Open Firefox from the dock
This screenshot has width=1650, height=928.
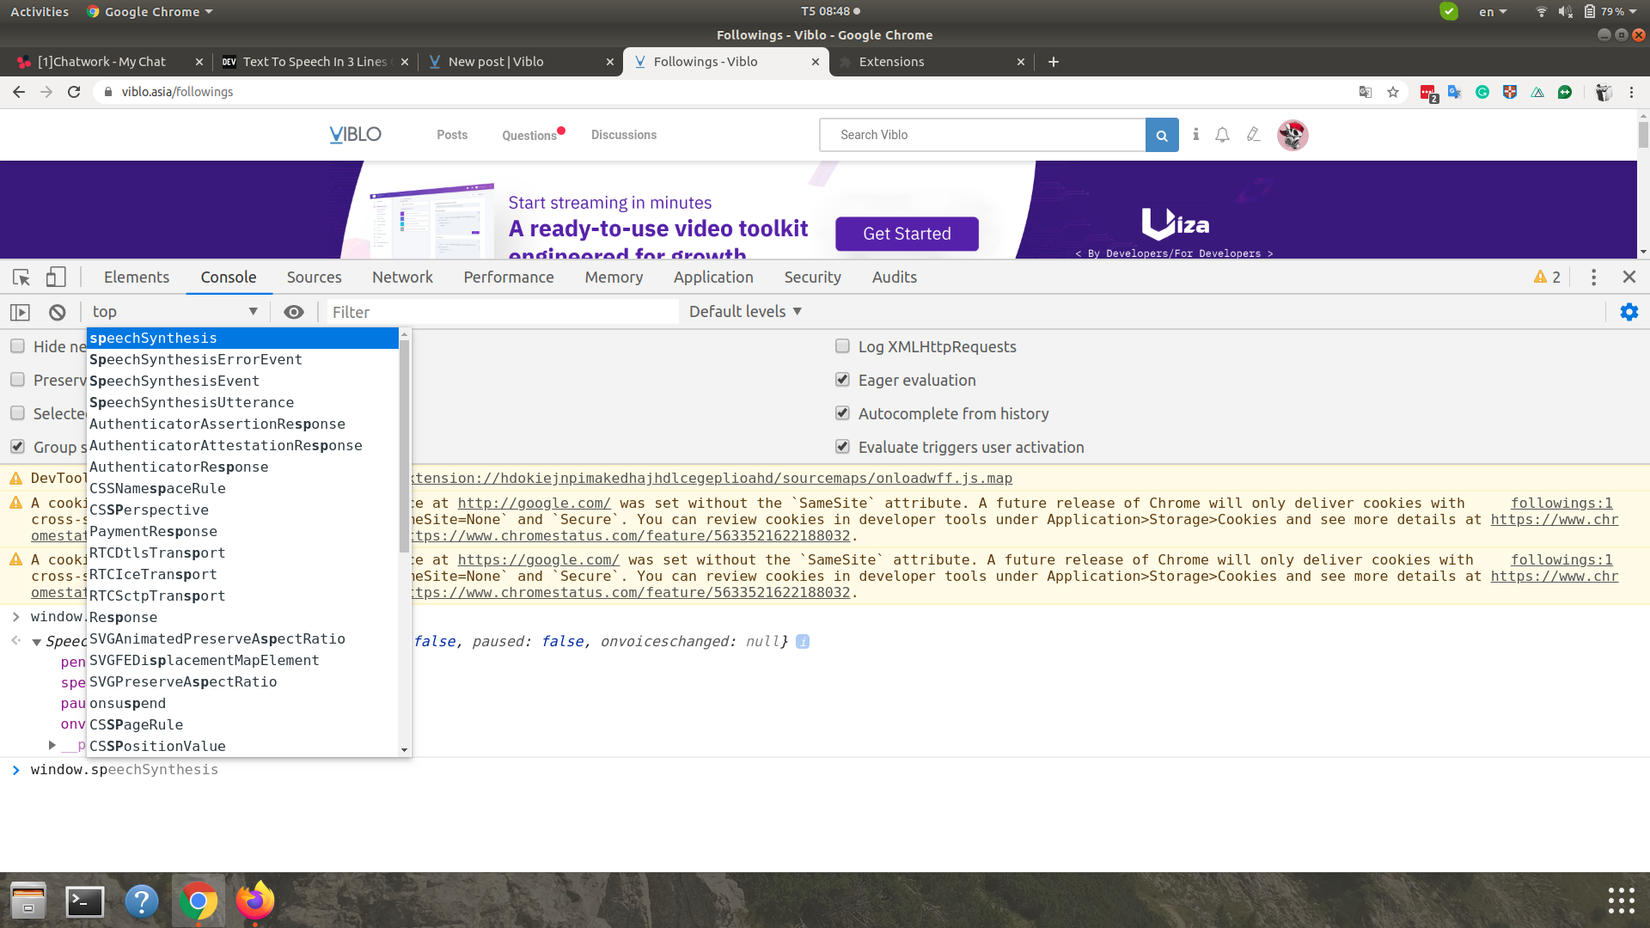click(255, 901)
